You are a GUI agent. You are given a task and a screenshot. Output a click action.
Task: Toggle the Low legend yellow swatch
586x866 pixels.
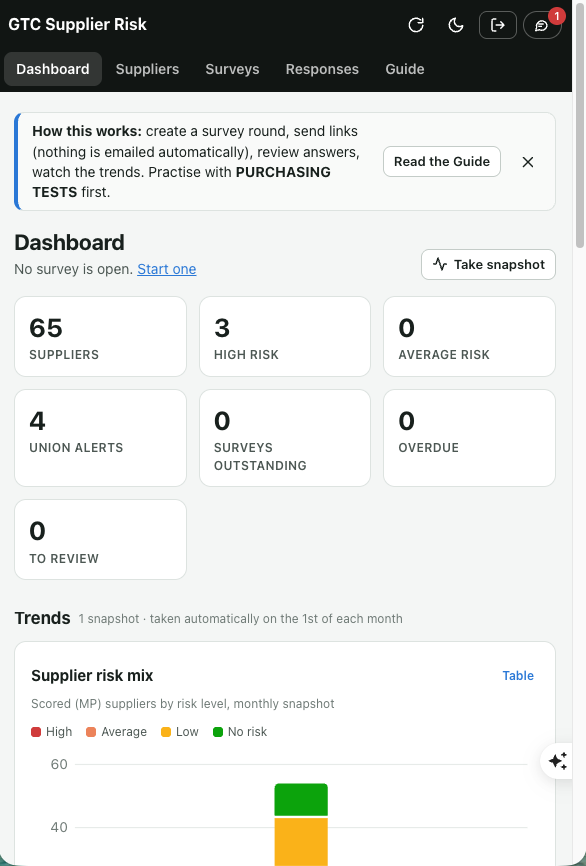pos(166,732)
